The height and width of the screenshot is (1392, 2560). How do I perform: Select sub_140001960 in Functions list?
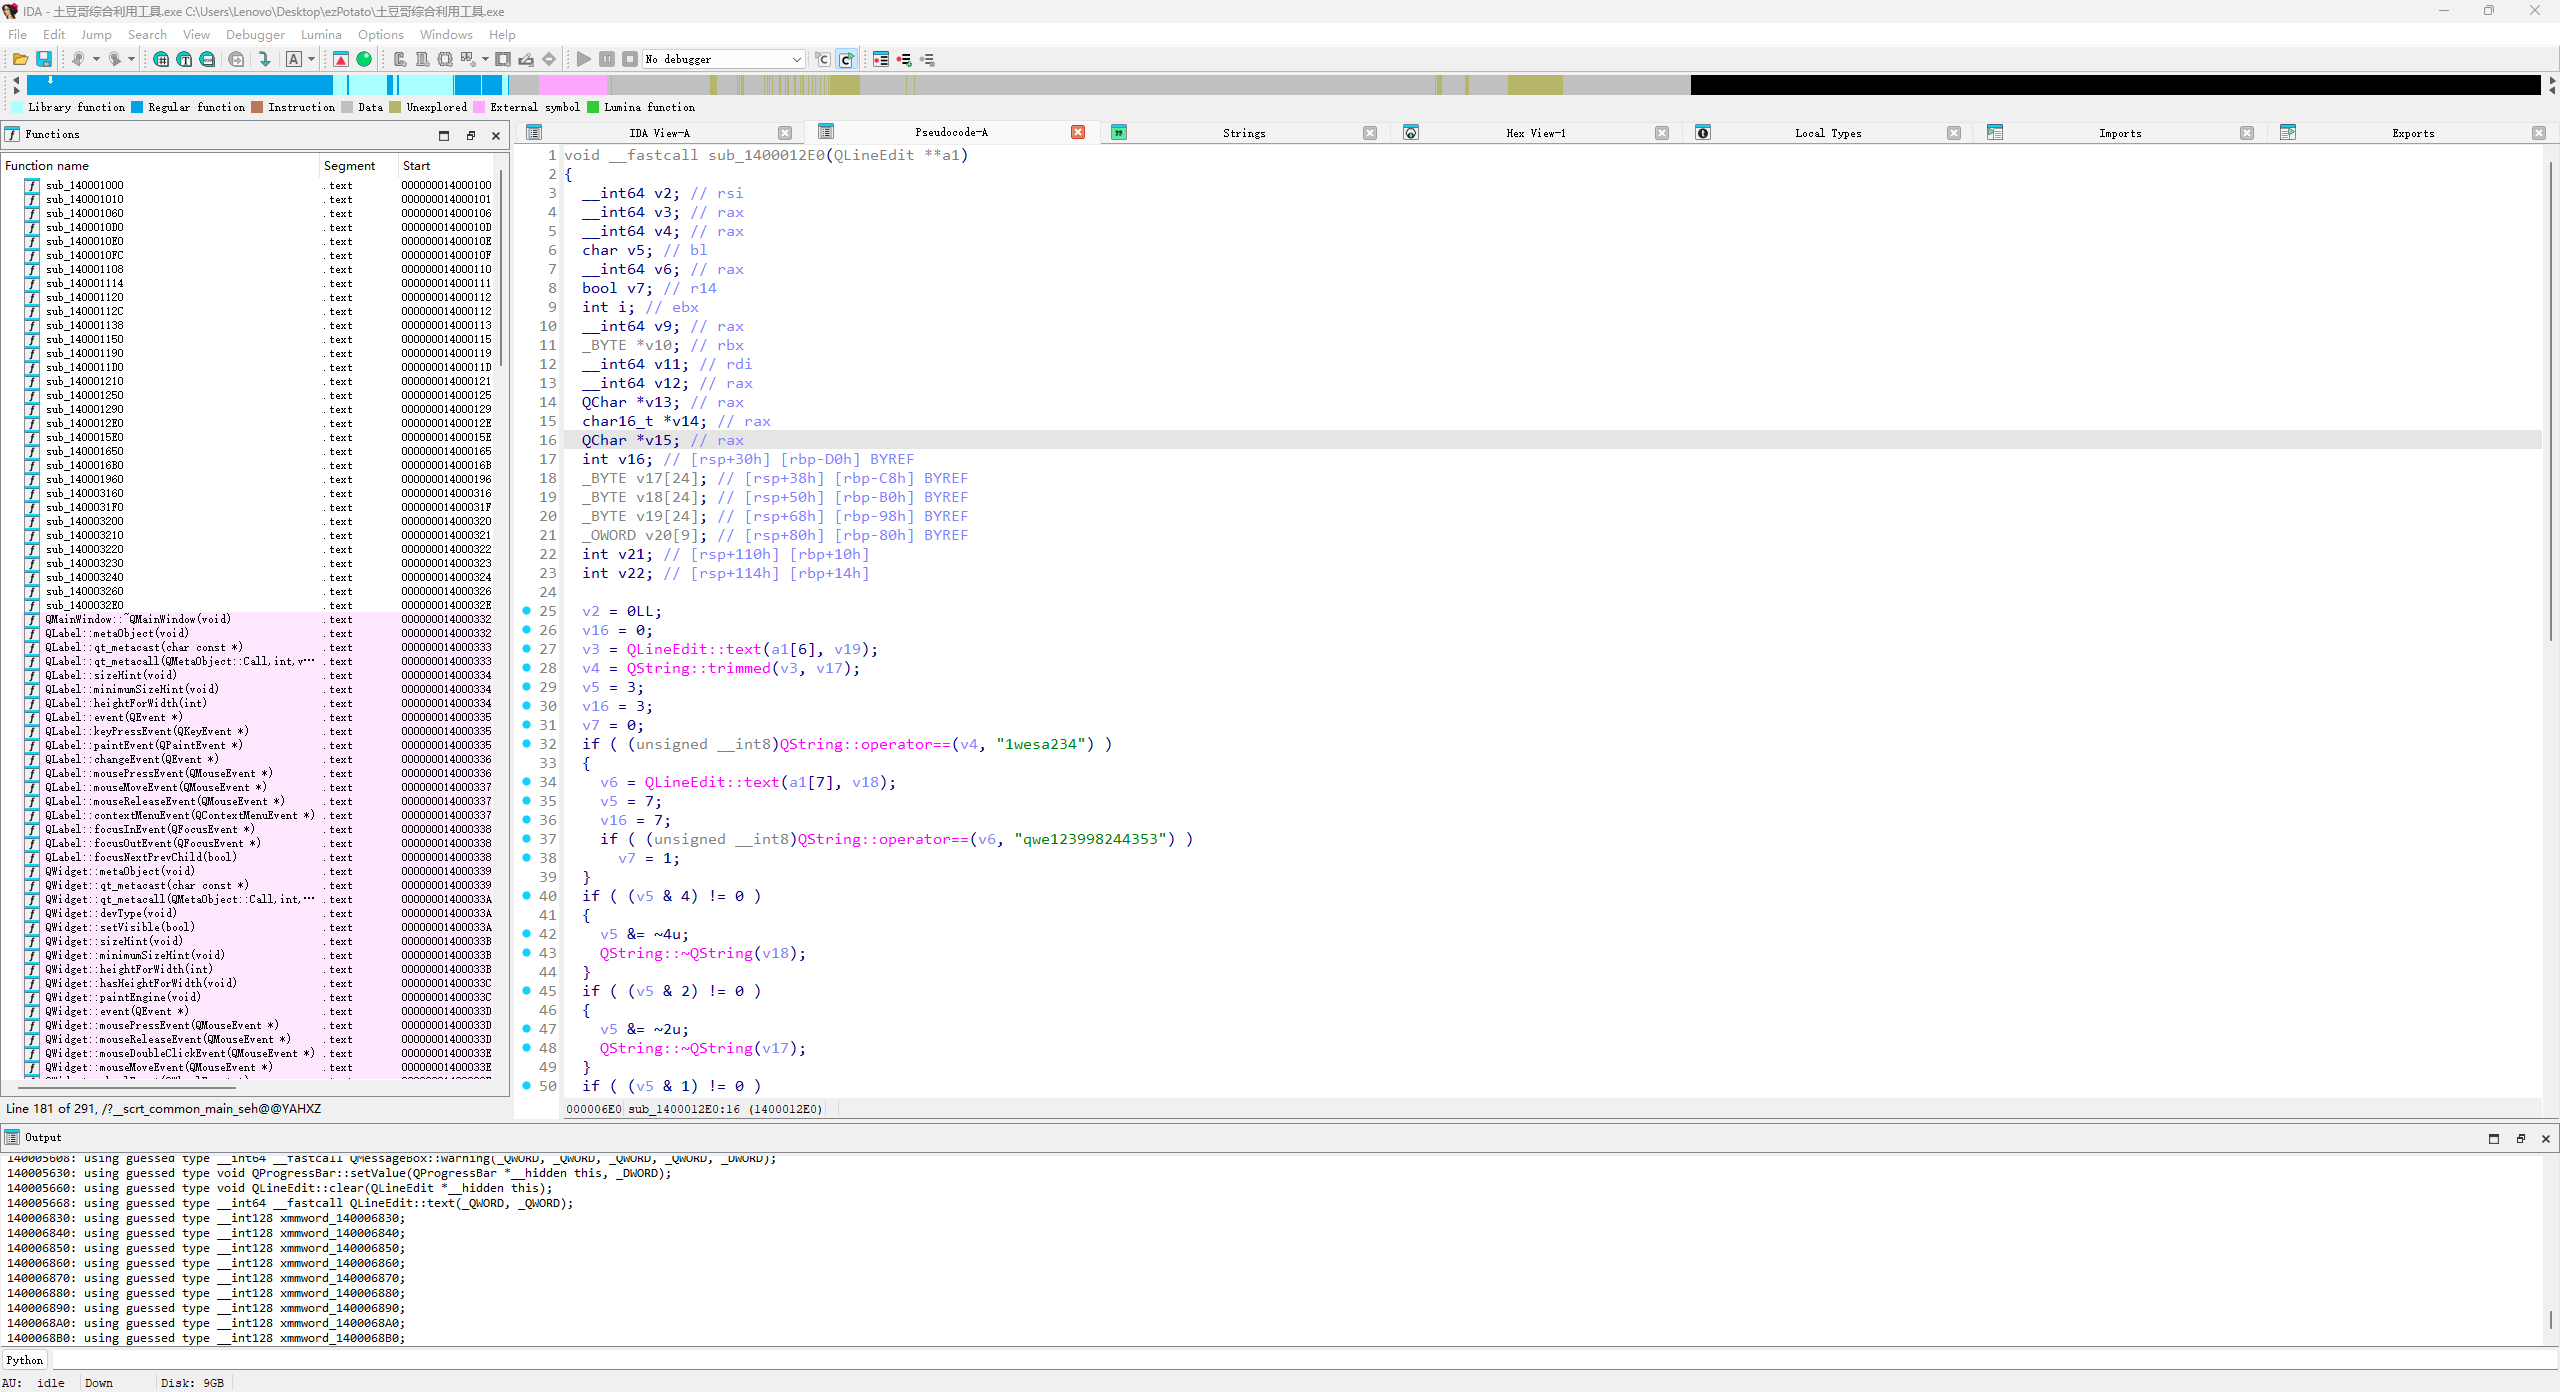pos(85,479)
